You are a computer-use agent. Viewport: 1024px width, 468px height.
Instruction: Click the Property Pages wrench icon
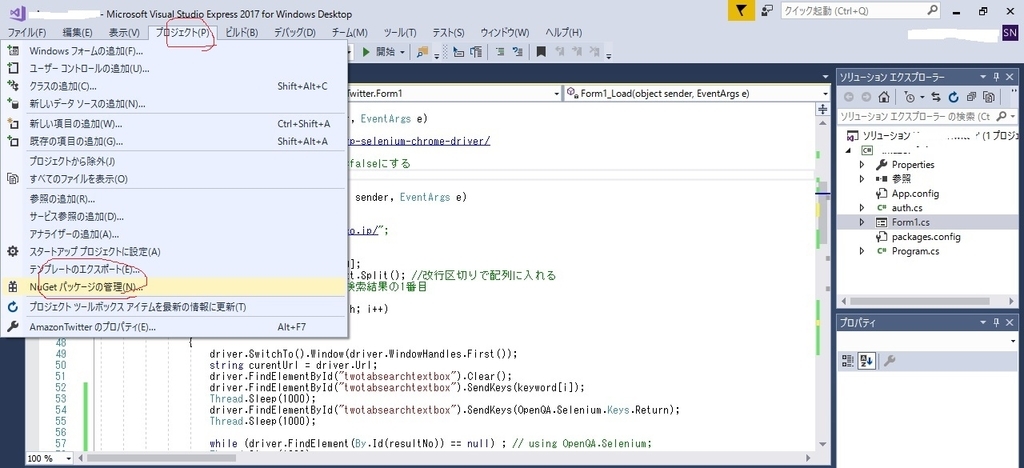point(889,360)
